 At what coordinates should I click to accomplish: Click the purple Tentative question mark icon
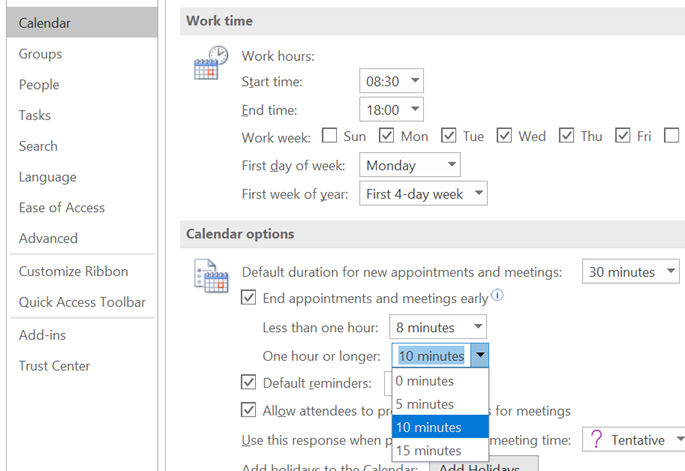(x=596, y=439)
